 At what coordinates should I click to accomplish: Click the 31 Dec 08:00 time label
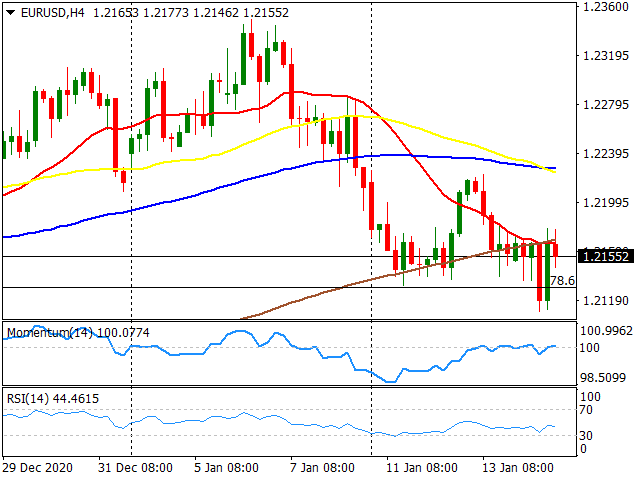pos(135,467)
